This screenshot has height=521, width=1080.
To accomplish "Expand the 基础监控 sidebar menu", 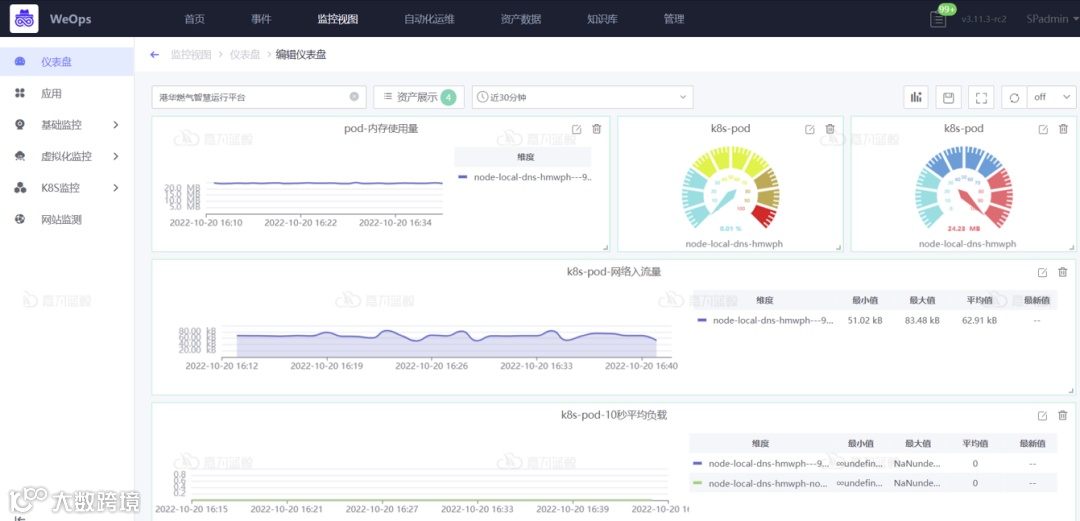I will (x=67, y=125).
